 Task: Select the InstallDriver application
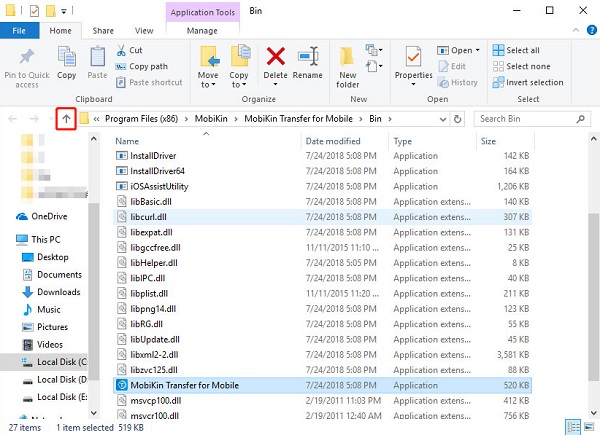click(322, 156)
